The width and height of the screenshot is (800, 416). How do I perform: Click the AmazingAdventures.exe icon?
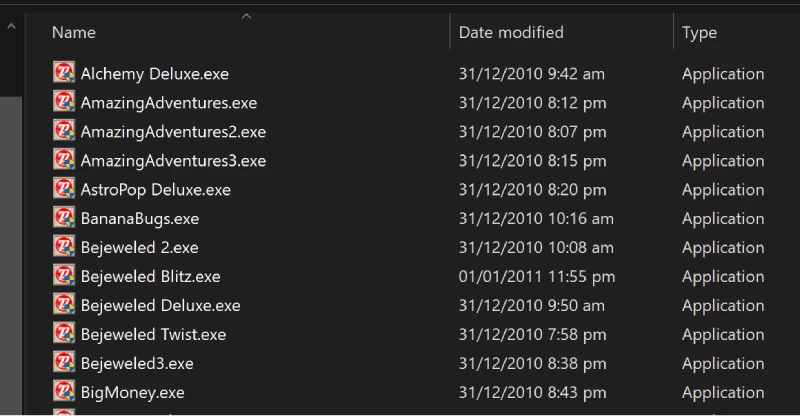(64, 102)
